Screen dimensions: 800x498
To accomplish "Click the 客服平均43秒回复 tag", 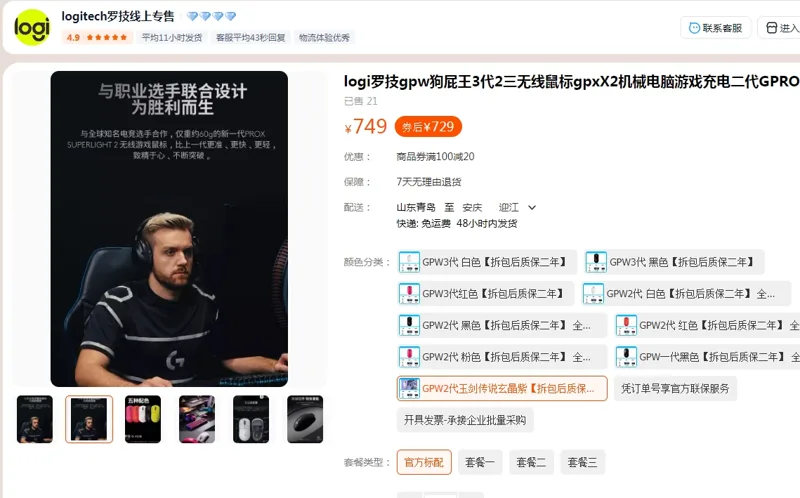I will [251, 37].
